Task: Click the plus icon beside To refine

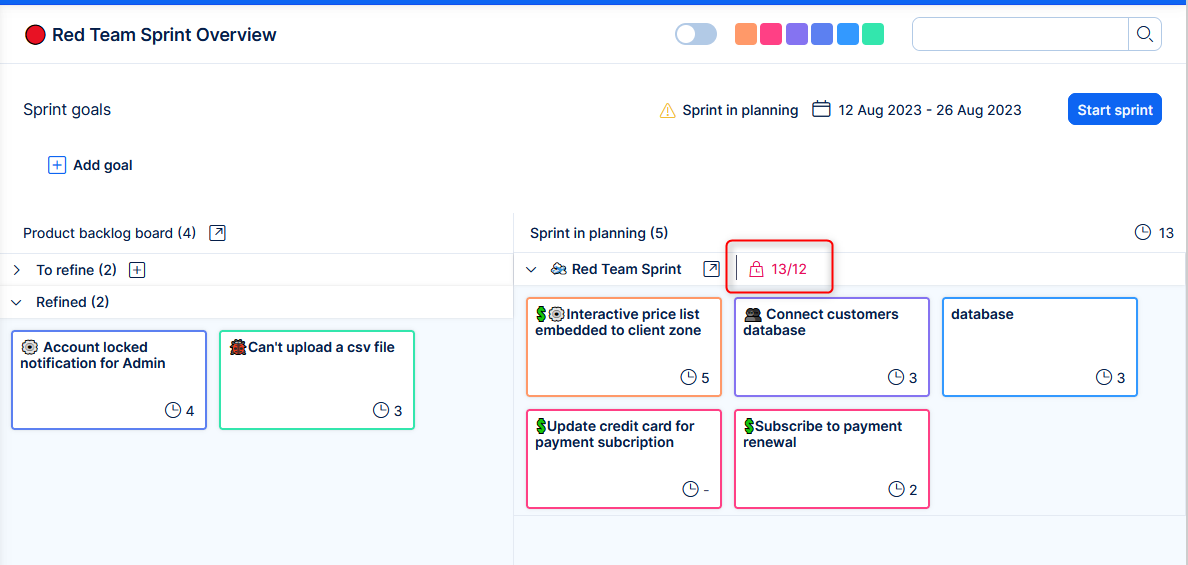Action: (x=138, y=270)
